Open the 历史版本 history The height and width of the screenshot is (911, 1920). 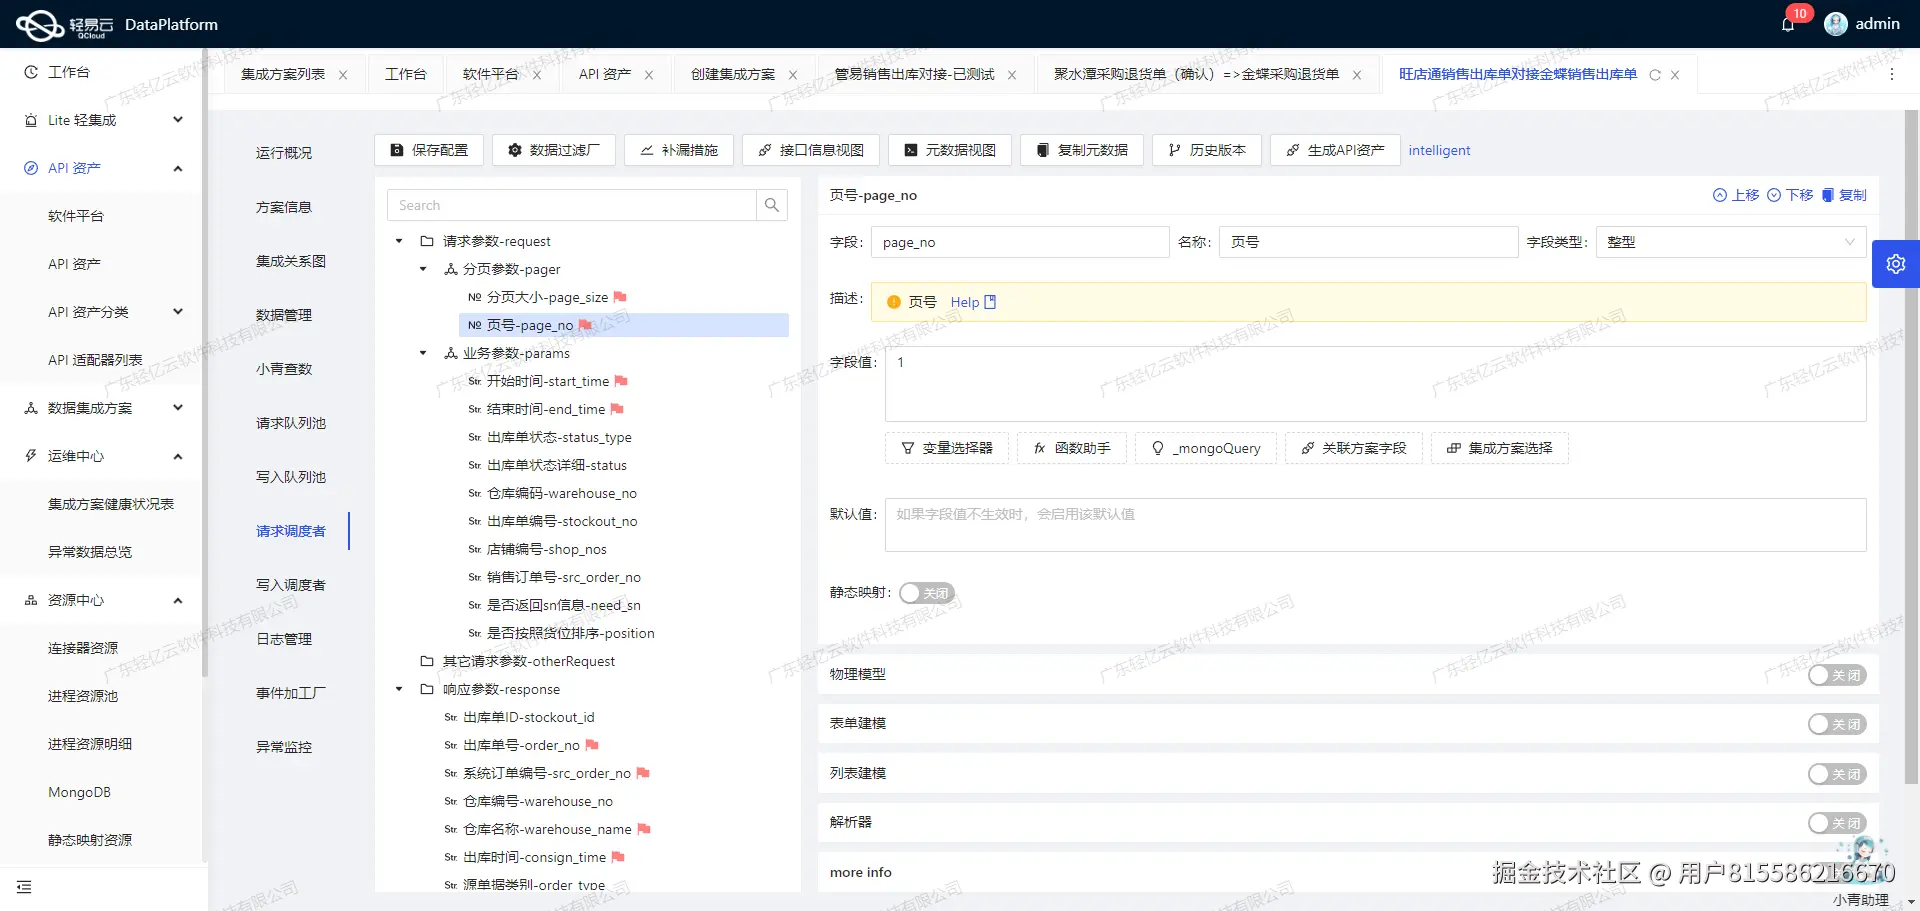[1206, 150]
